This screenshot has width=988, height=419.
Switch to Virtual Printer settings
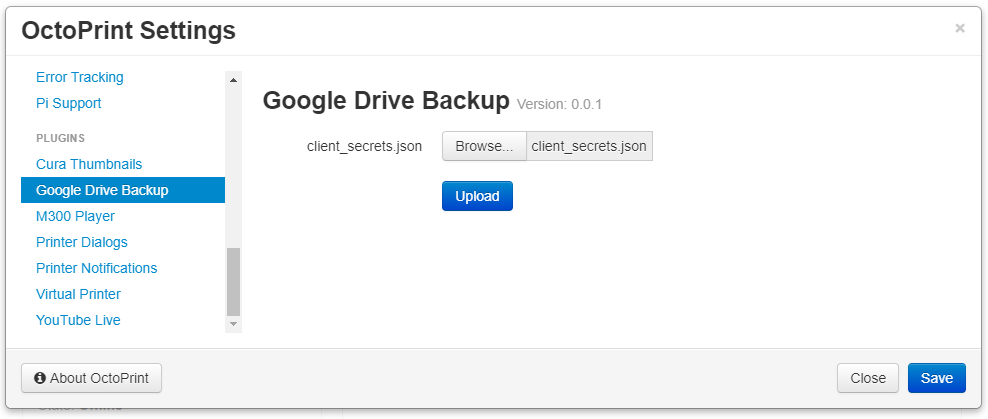point(78,294)
